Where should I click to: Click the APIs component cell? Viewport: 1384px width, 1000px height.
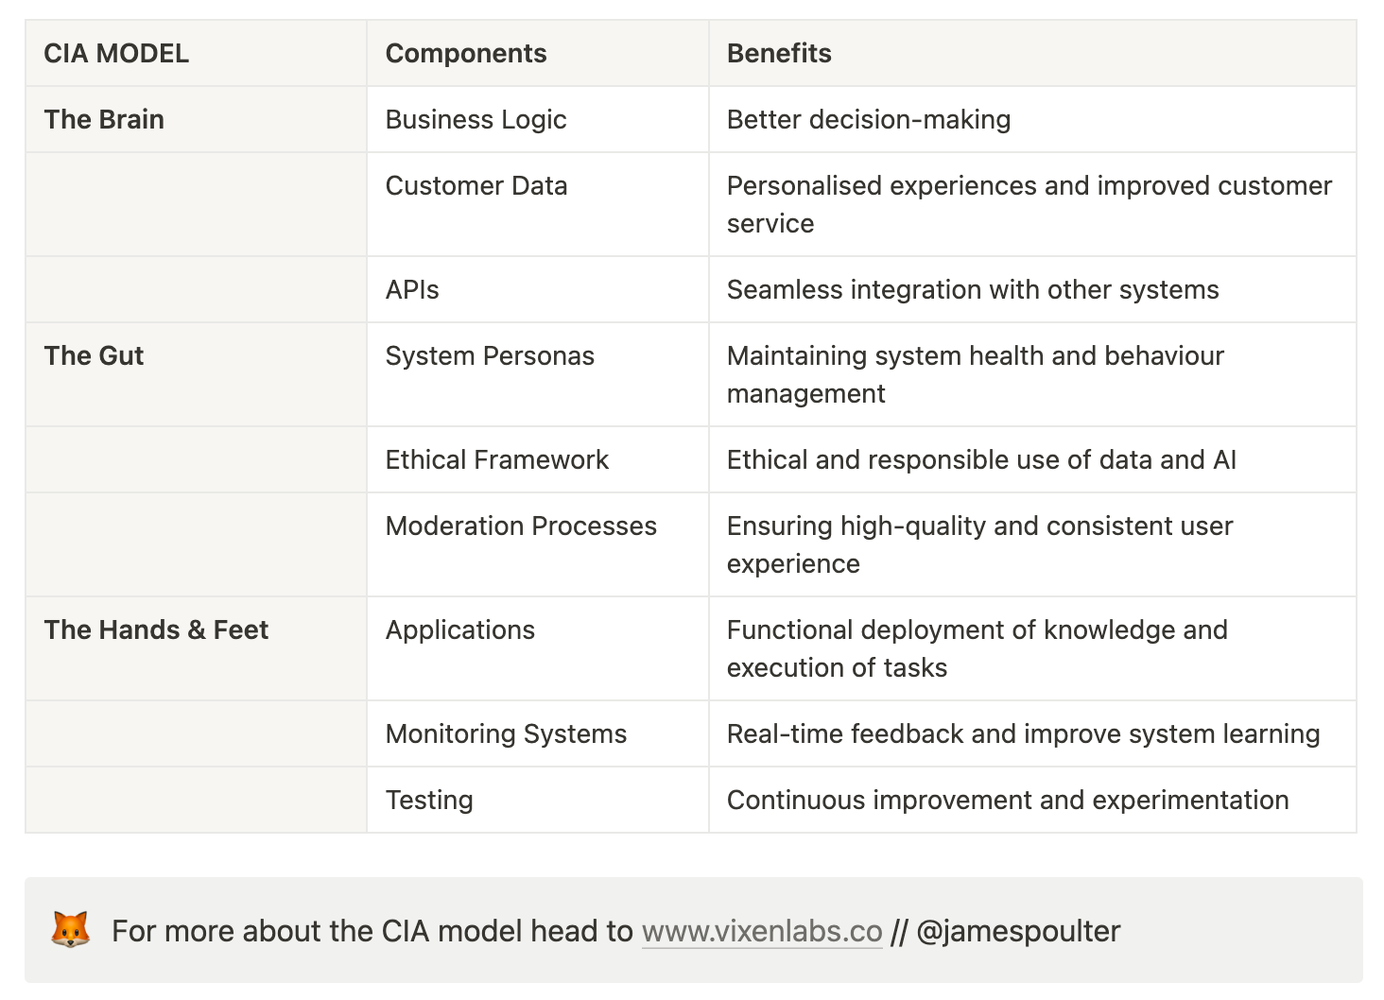pos(538,289)
